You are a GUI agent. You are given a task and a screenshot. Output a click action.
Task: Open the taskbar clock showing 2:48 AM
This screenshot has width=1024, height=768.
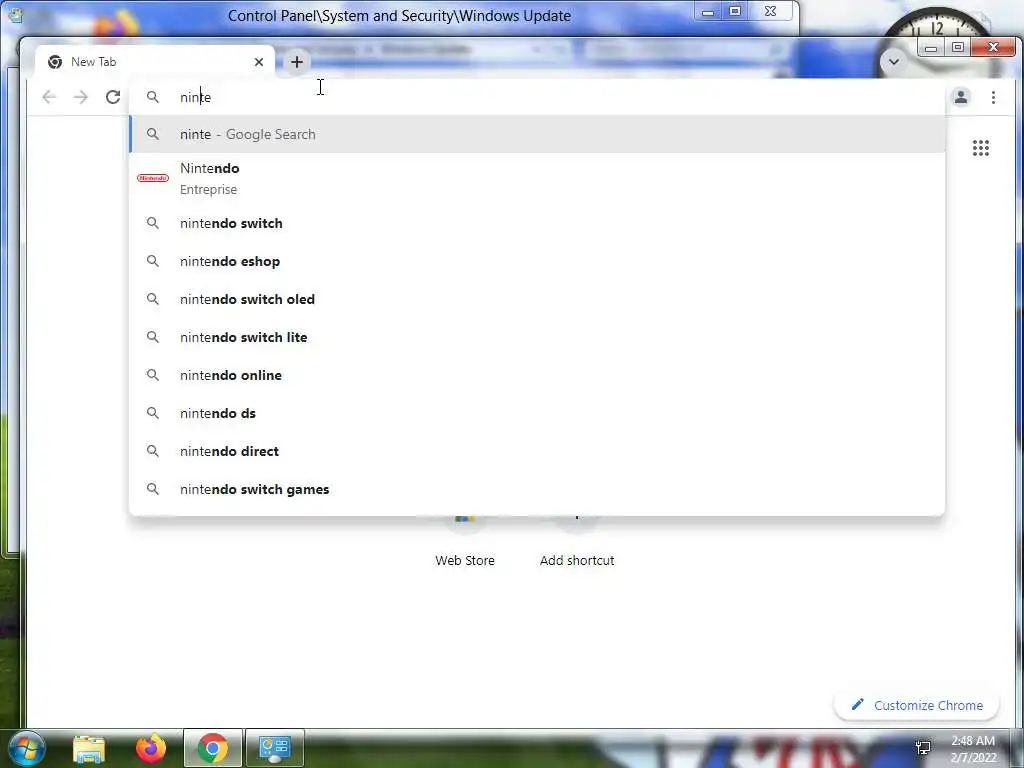pyautogui.click(x=973, y=749)
